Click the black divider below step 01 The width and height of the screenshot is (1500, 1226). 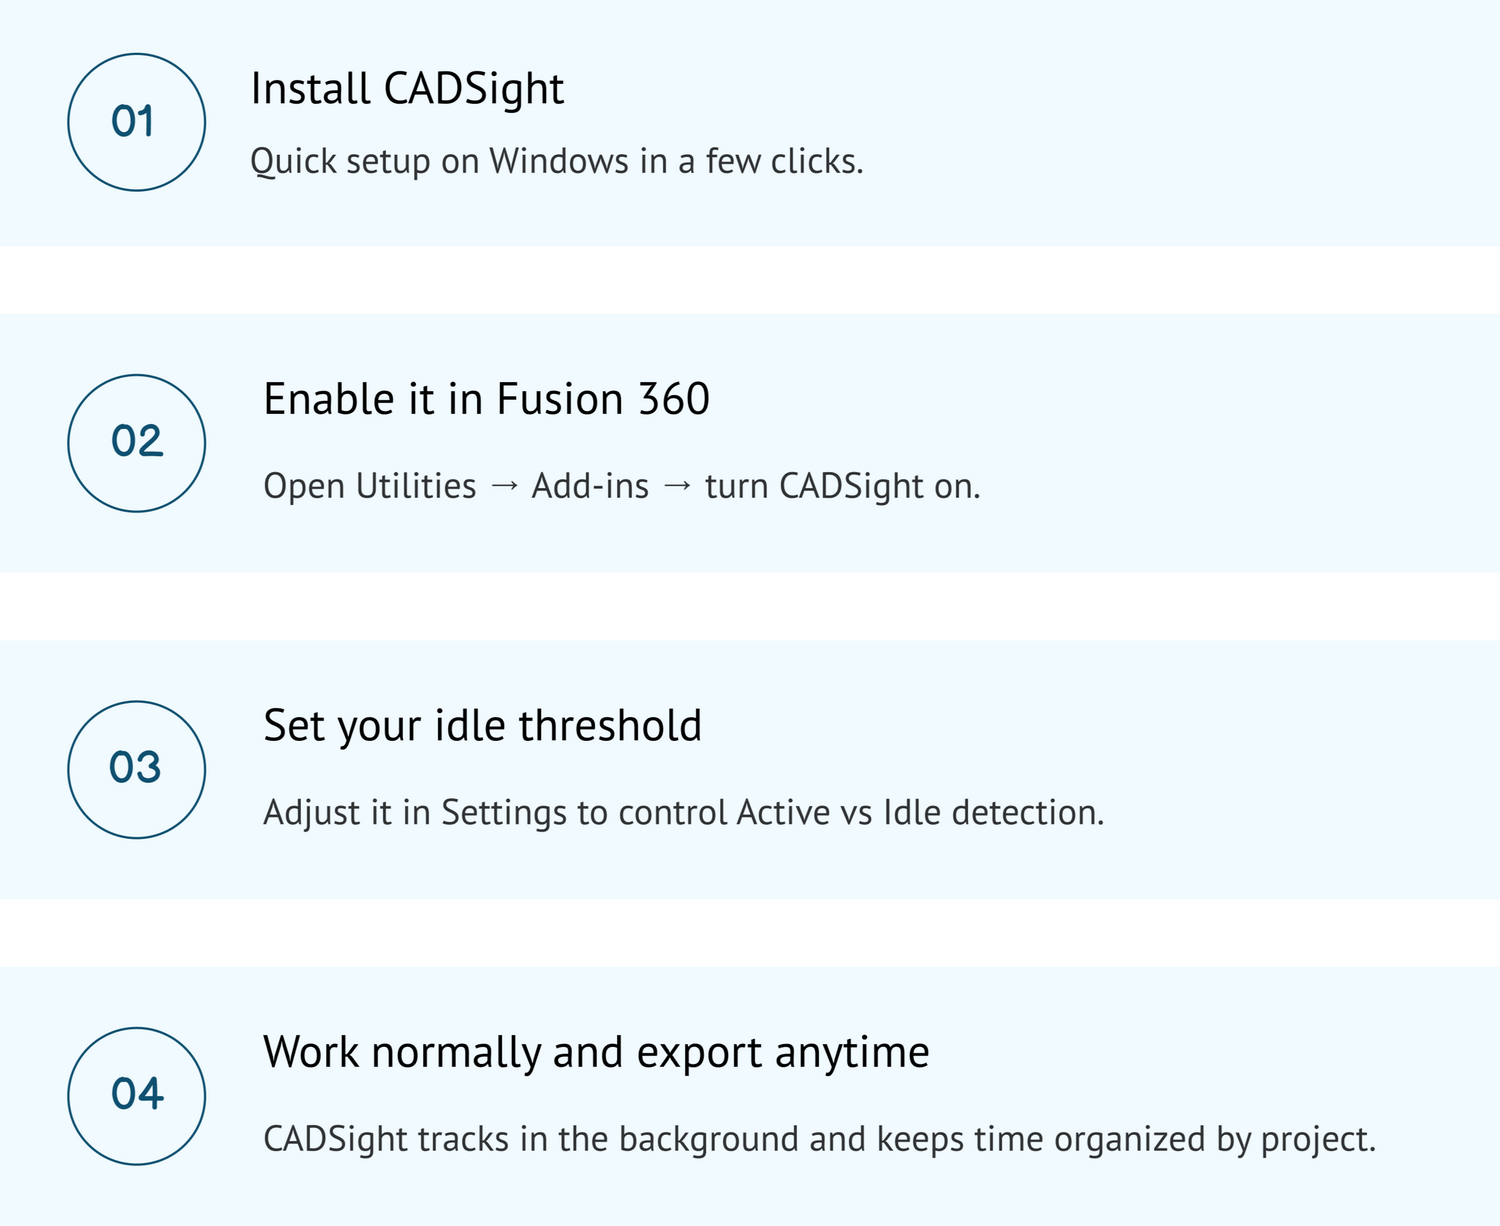pos(750,281)
